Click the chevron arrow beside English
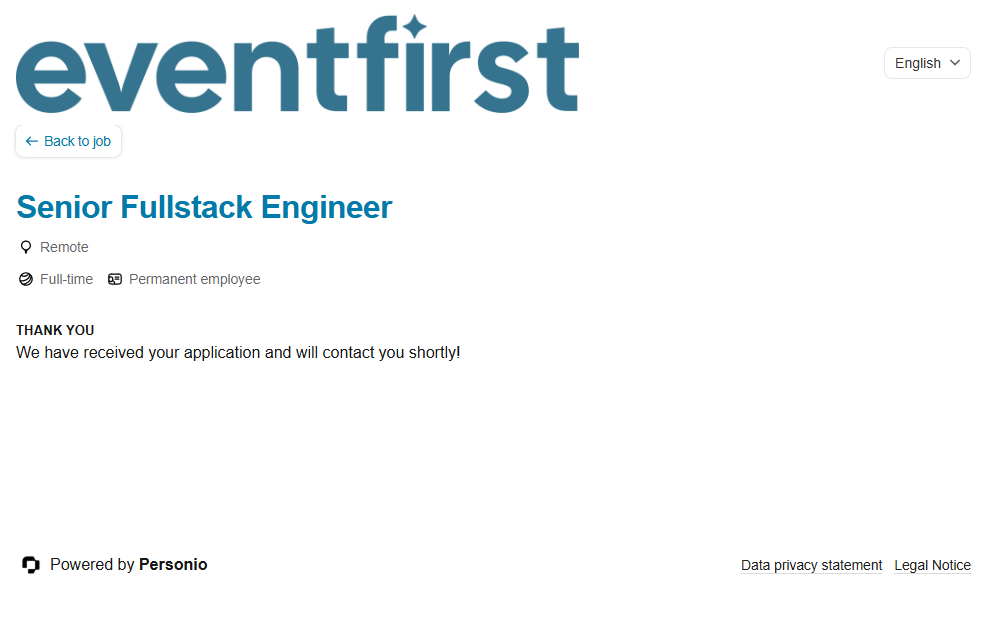The height and width of the screenshot is (627, 987). [955, 63]
